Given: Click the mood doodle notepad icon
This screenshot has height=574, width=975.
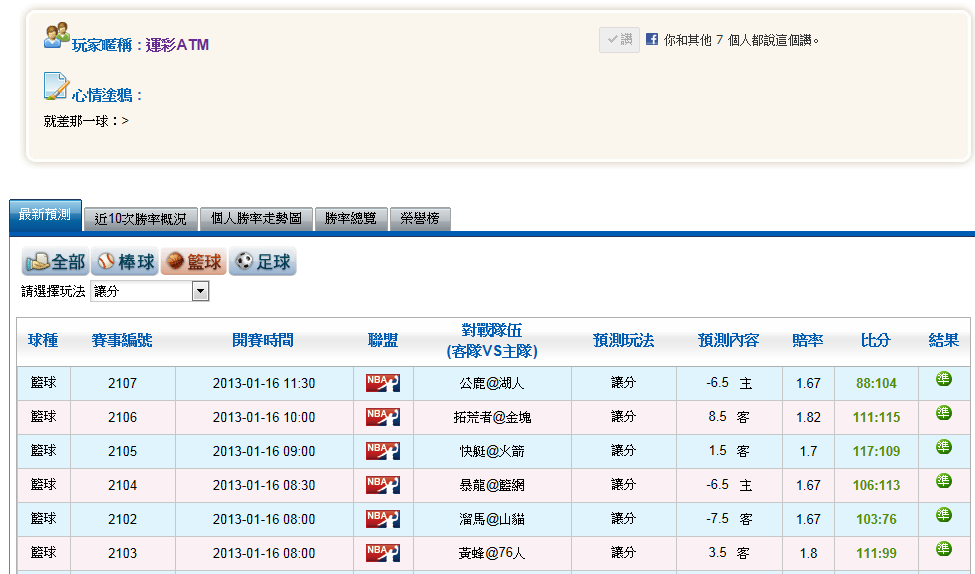Looking at the screenshot, I should [x=56, y=86].
